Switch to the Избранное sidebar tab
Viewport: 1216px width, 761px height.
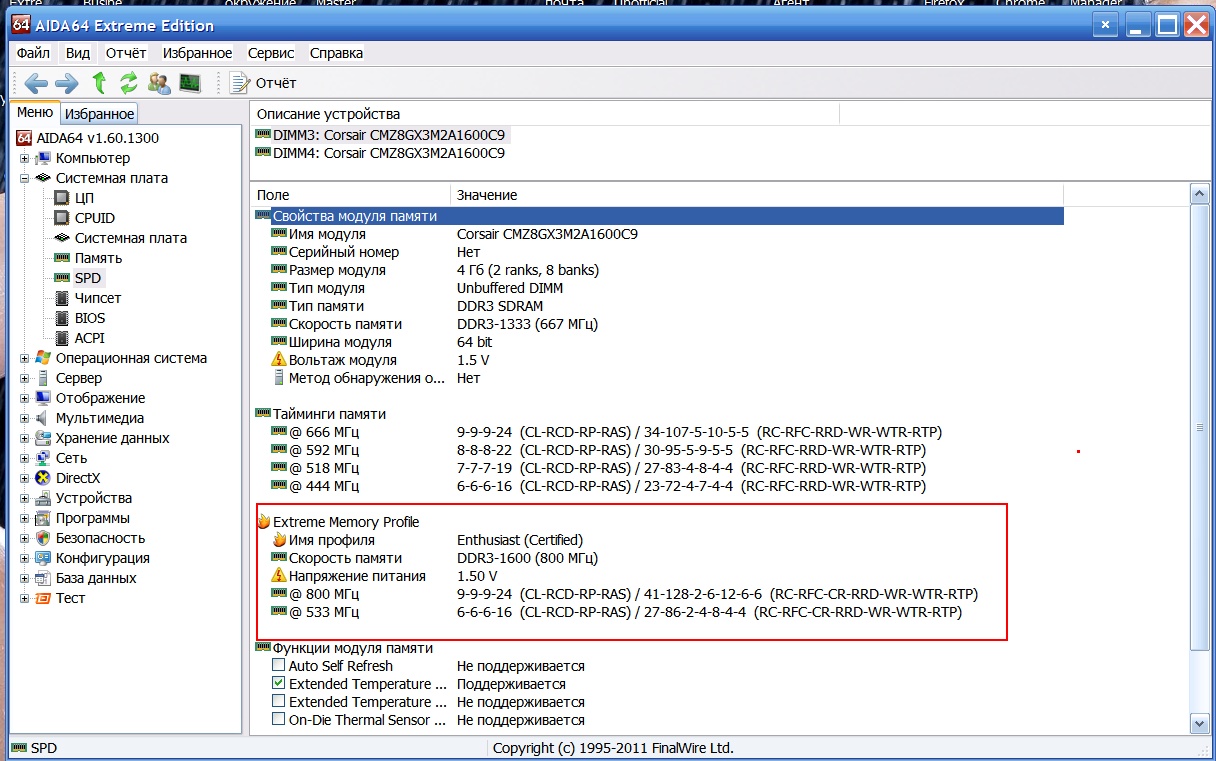(x=99, y=114)
